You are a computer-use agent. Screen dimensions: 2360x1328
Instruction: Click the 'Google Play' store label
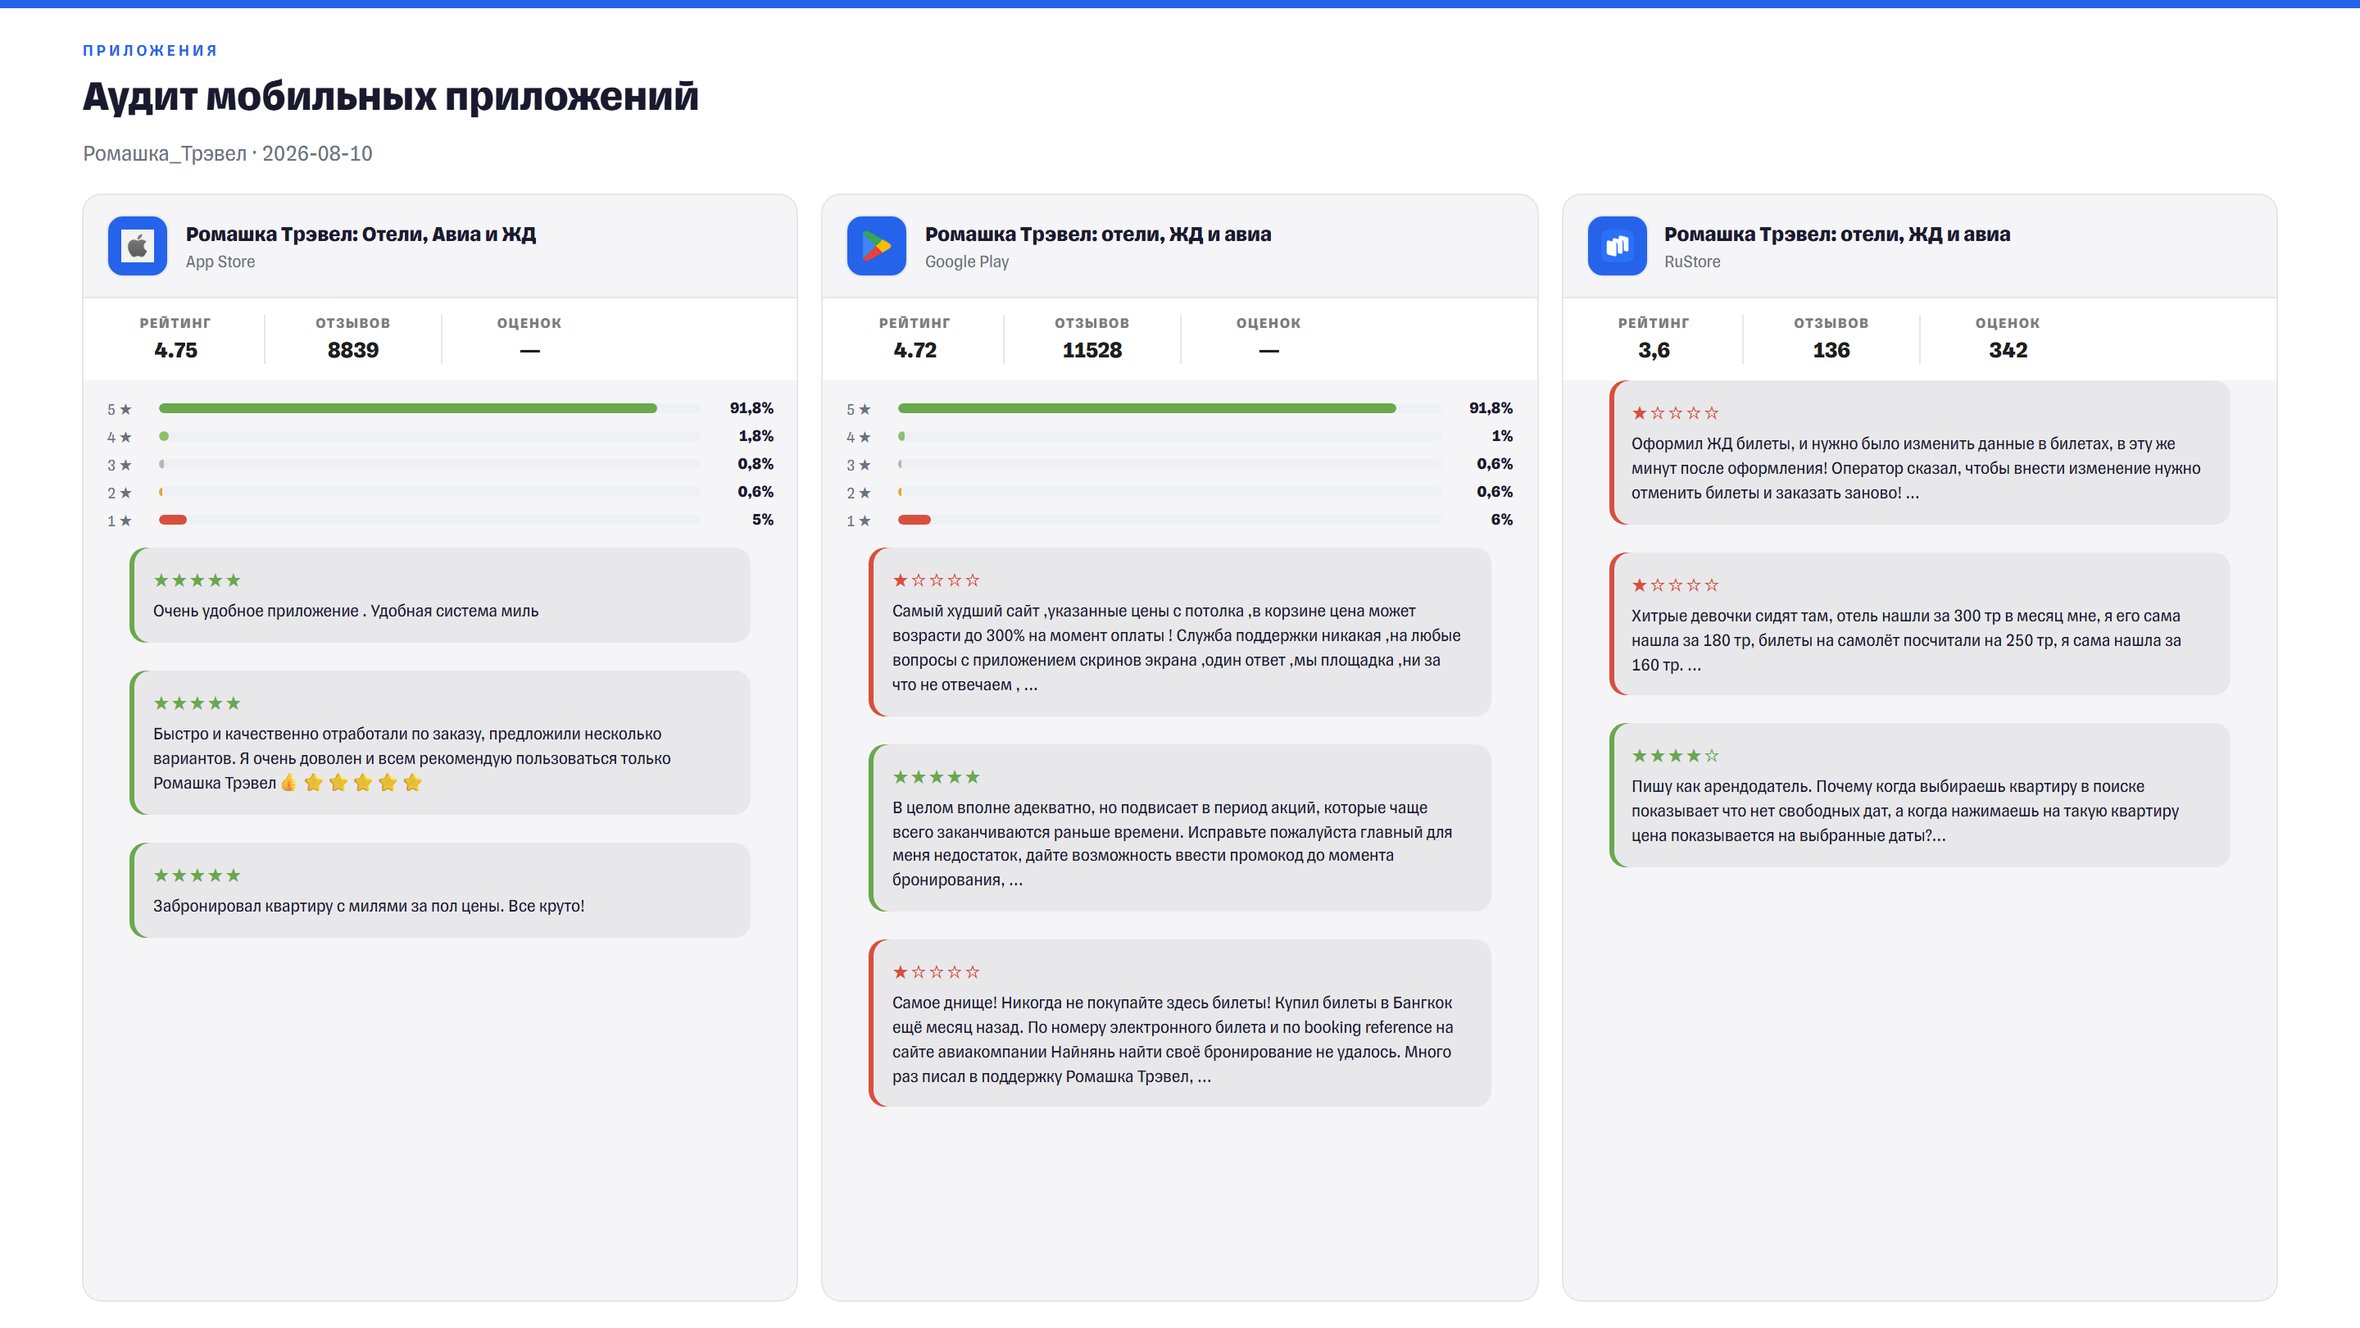(967, 262)
